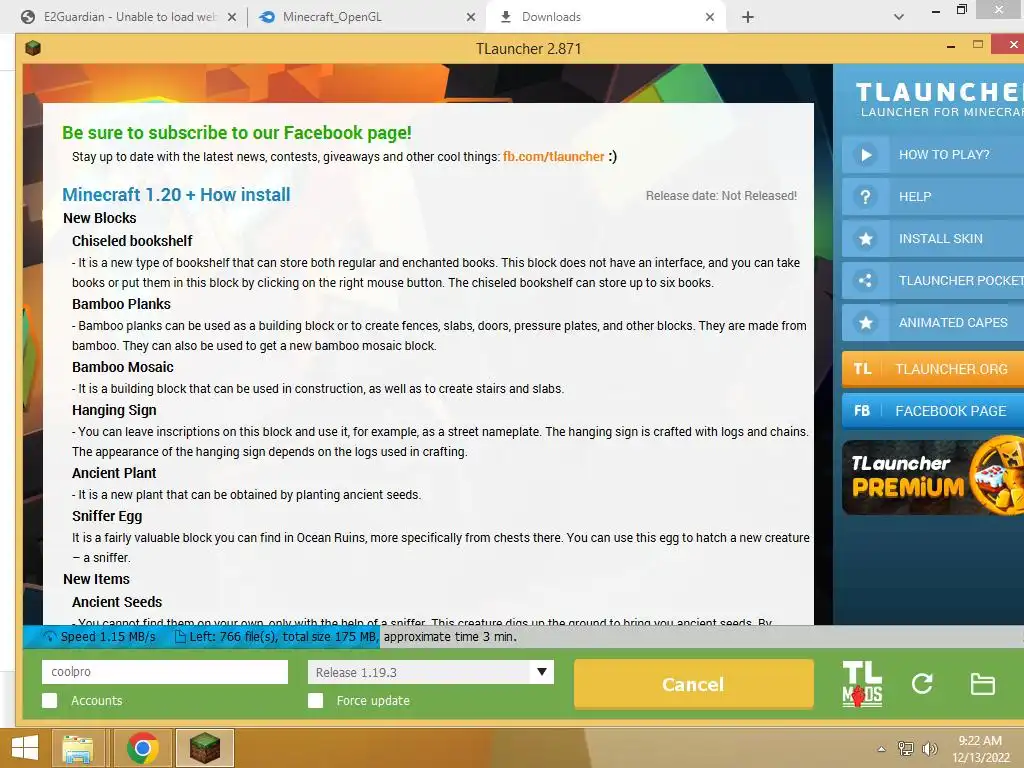Open FACEBOOK PAGE button
Viewport: 1024px width, 768px height.
coord(933,411)
